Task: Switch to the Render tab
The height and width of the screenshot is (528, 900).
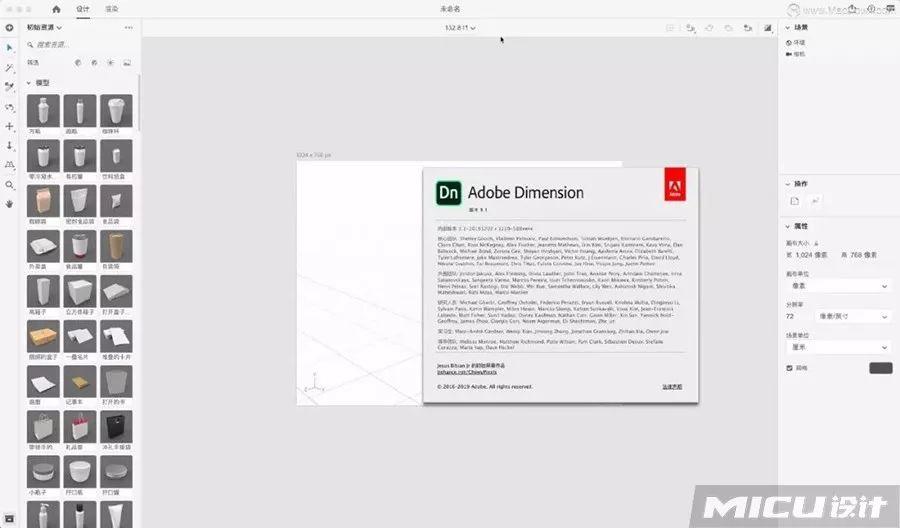Action: (x=112, y=9)
